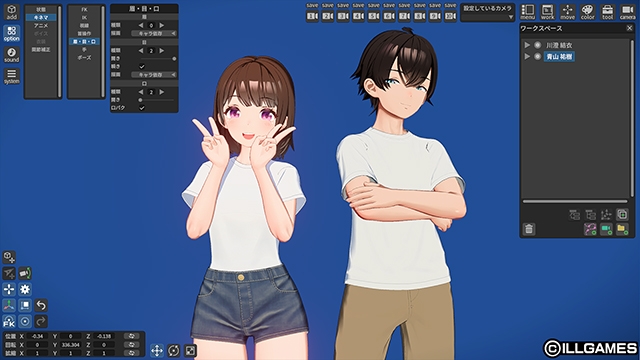Toggle the colored XYZ axis icon
This screenshot has width=640, height=360.
coord(9,305)
